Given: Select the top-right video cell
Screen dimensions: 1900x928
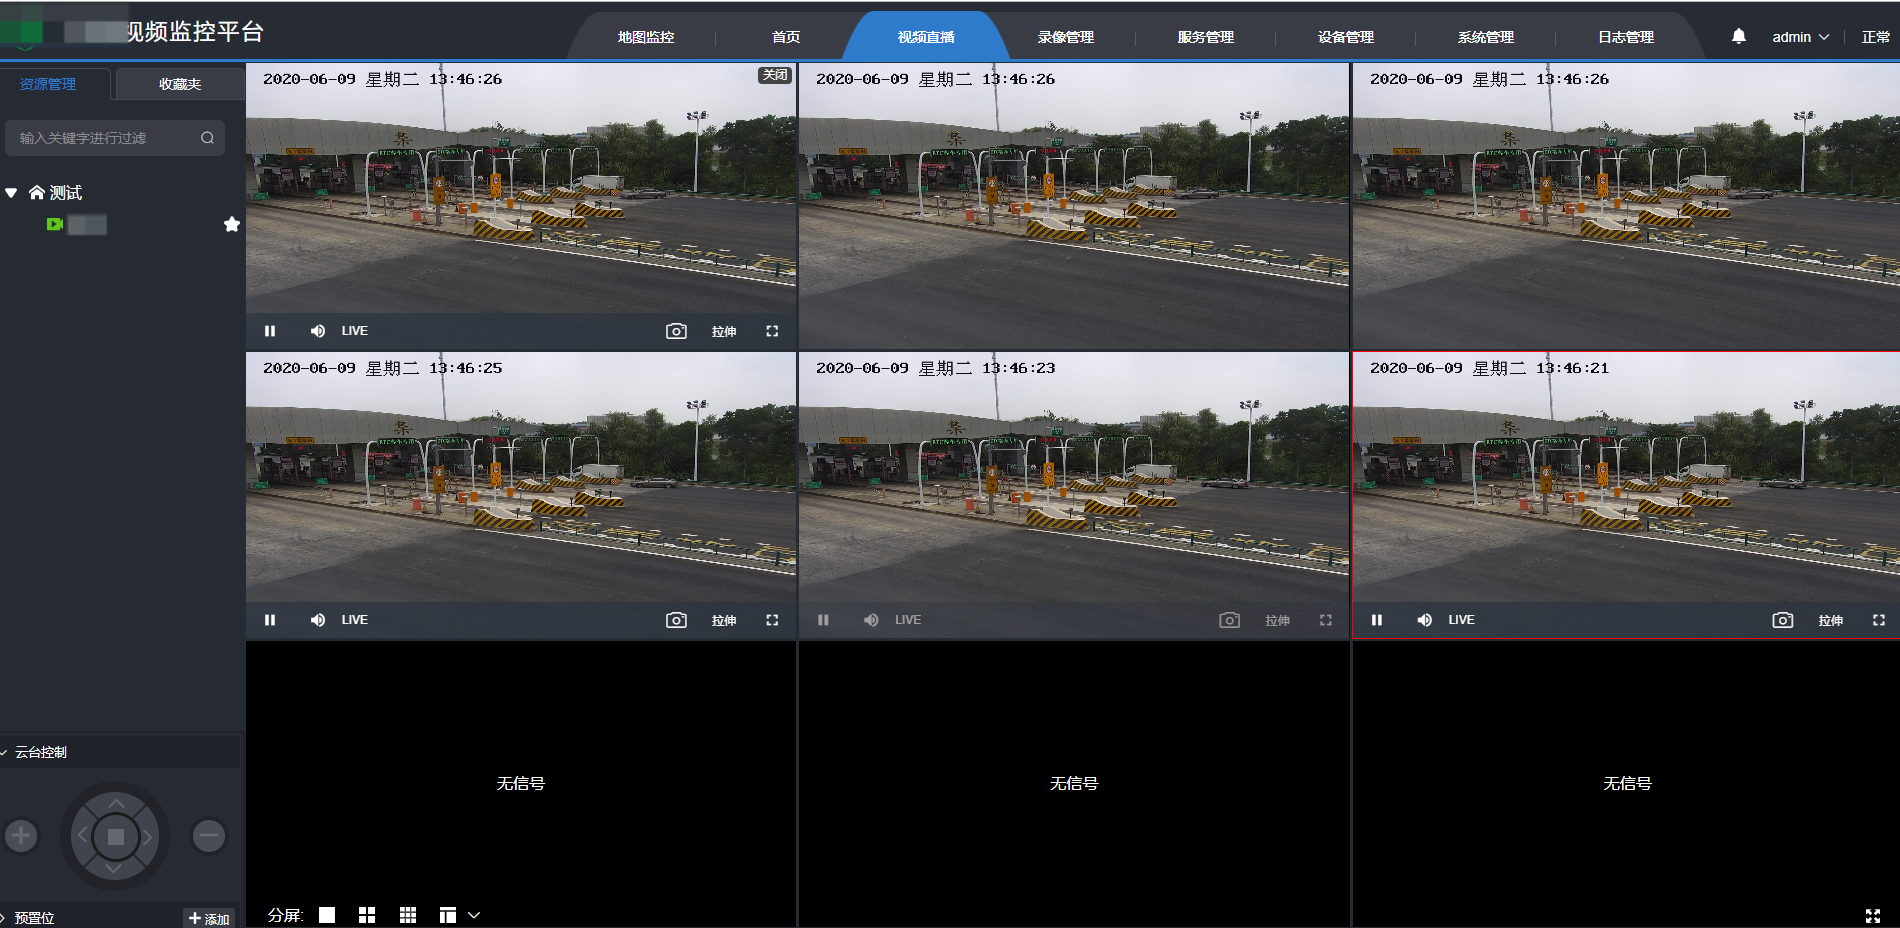Looking at the screenshot, I should tap(1626, 206).
